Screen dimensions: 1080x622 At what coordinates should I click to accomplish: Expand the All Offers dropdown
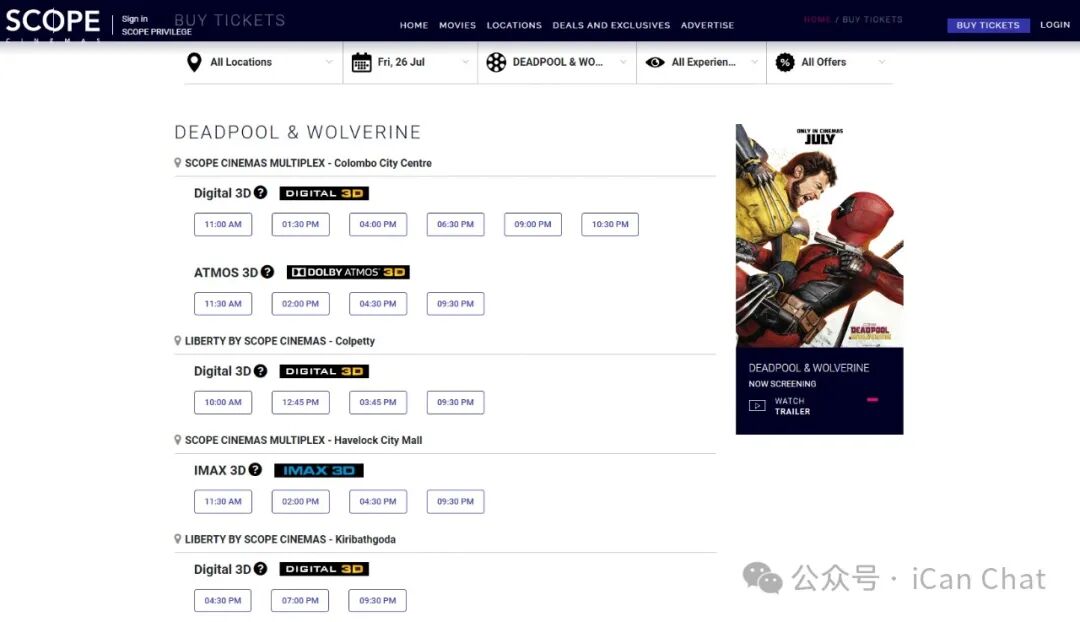pos(830,62)
